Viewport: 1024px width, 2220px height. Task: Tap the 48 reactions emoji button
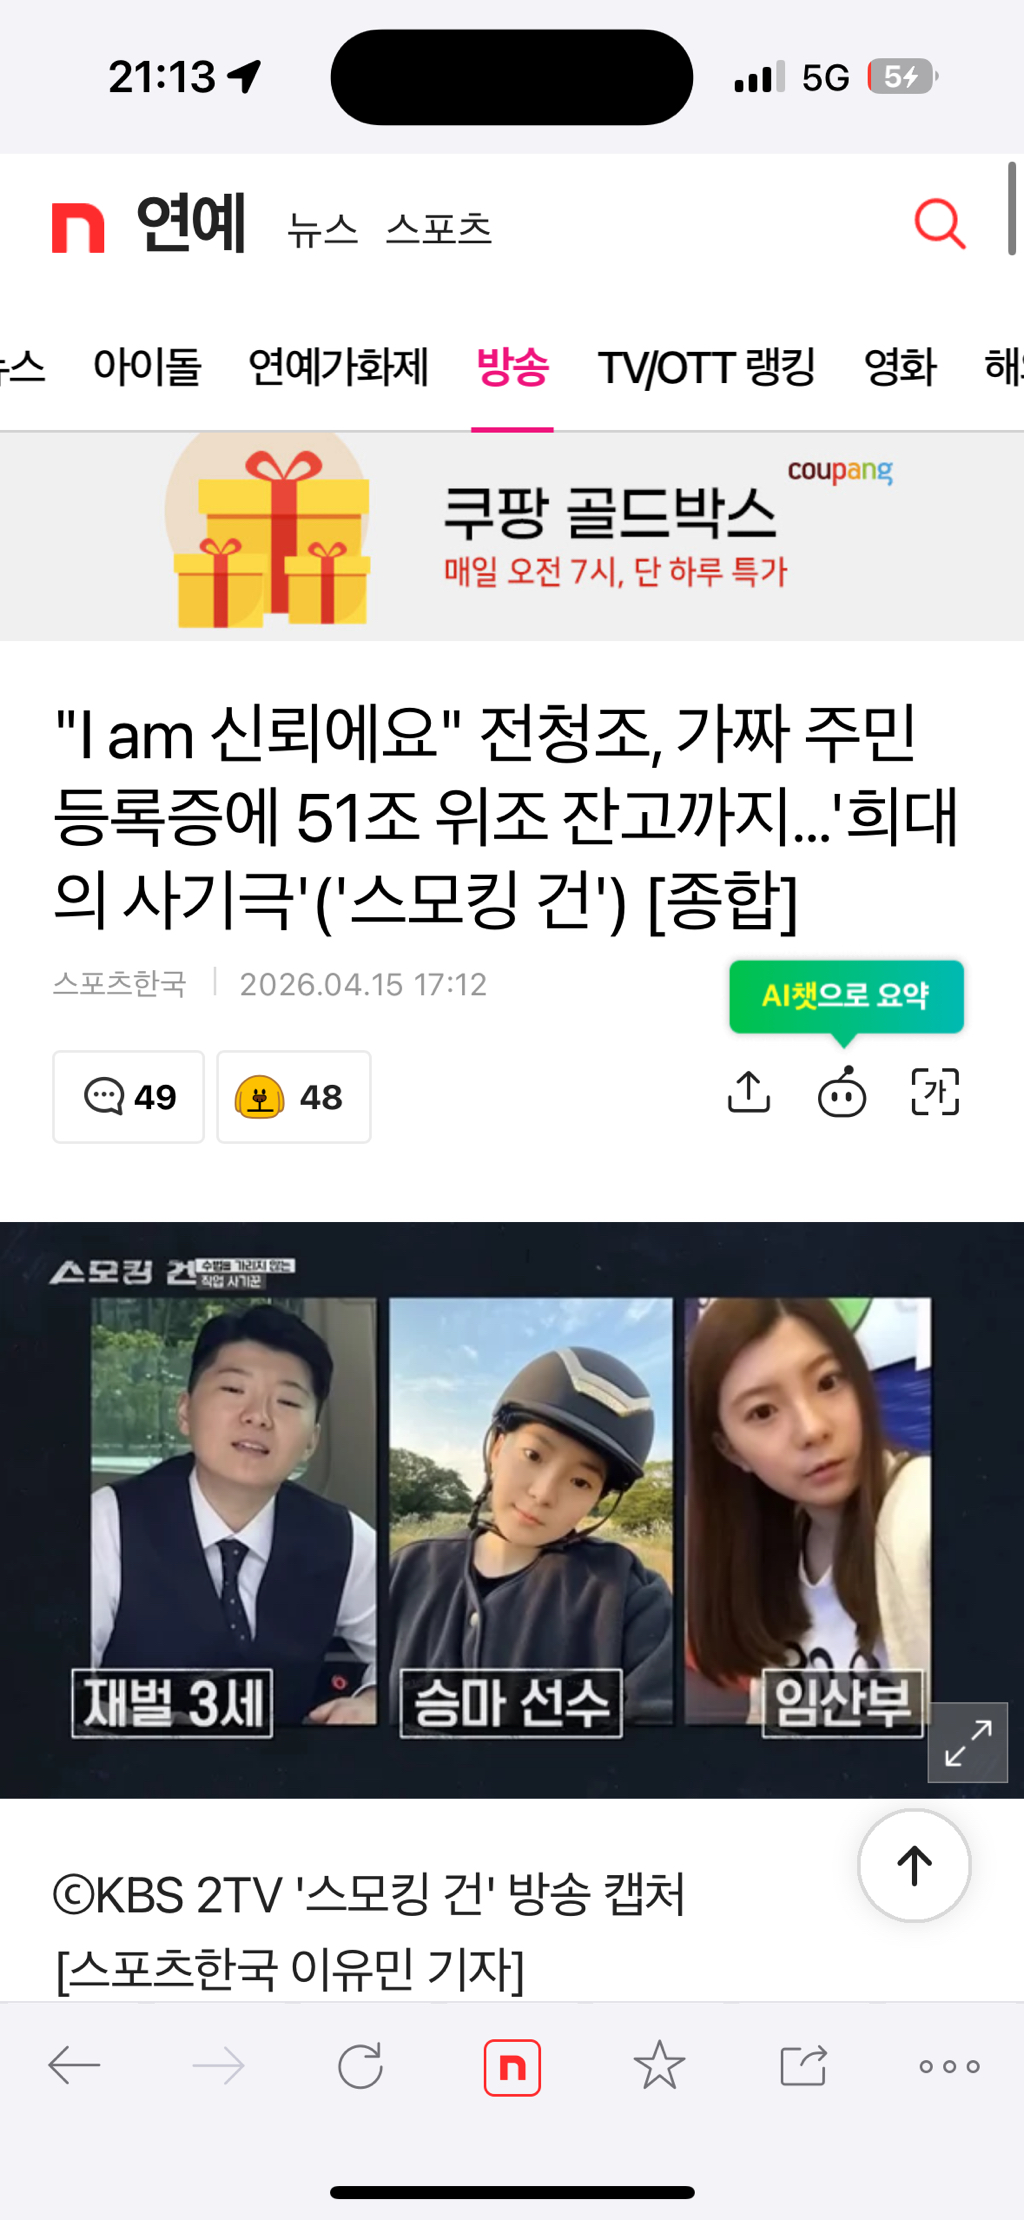point(294,1097)
